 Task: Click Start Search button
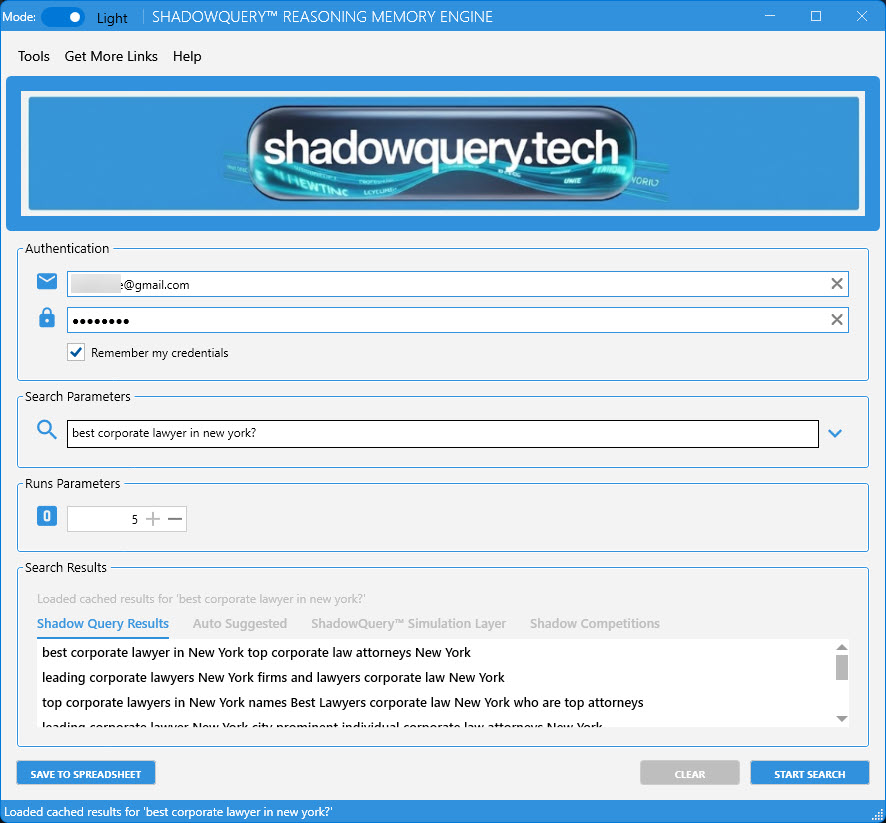point(809,774)
